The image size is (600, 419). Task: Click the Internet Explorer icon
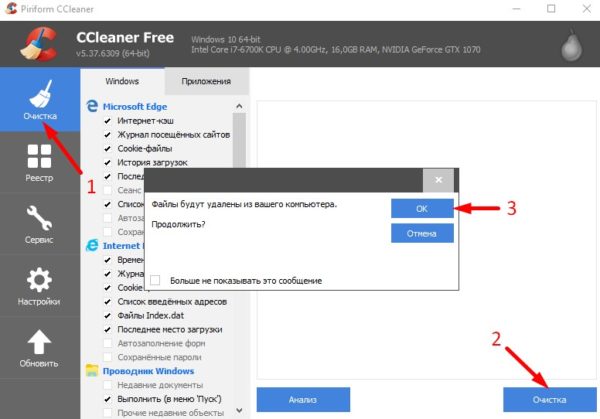(92, 245)
